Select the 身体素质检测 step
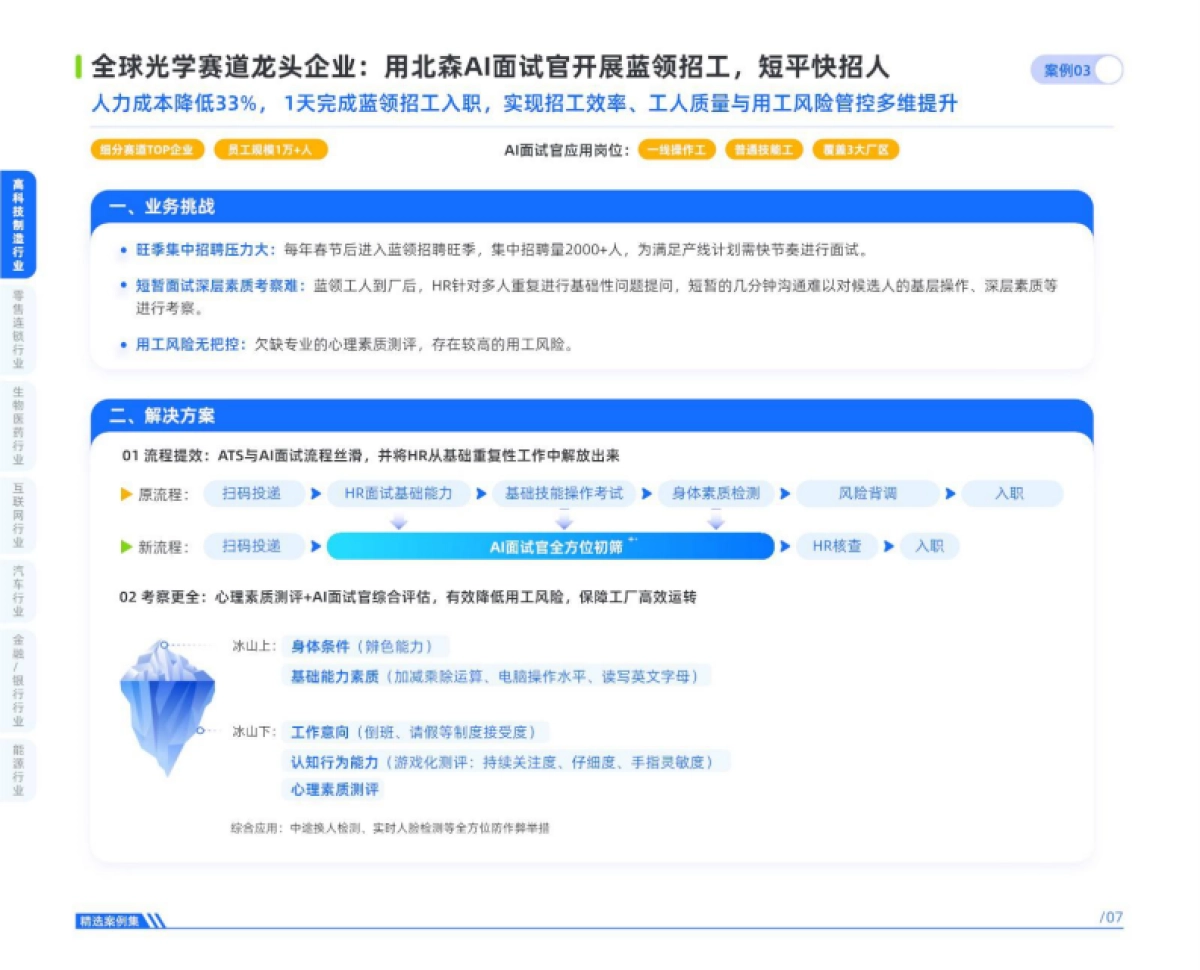 (x=716, y=492)
